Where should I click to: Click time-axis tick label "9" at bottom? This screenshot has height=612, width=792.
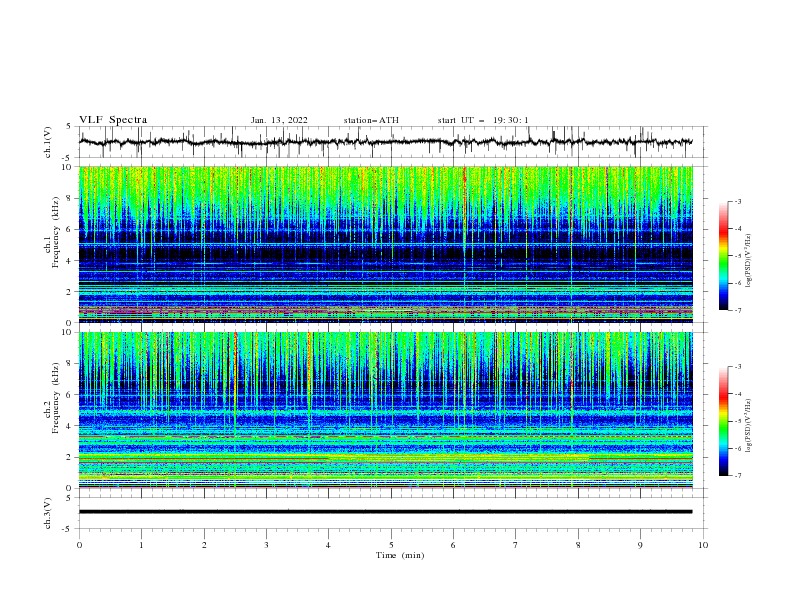(640, 545)
